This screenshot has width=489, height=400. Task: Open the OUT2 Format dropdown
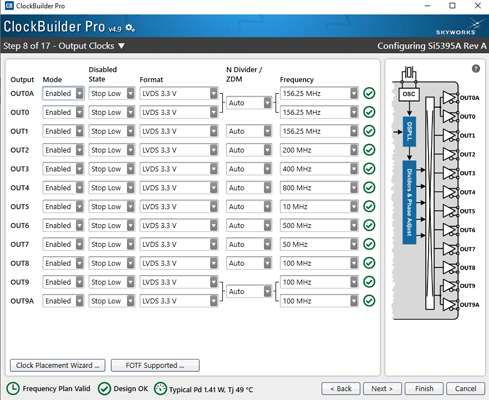pyautogui.click(x=179, y=150)
